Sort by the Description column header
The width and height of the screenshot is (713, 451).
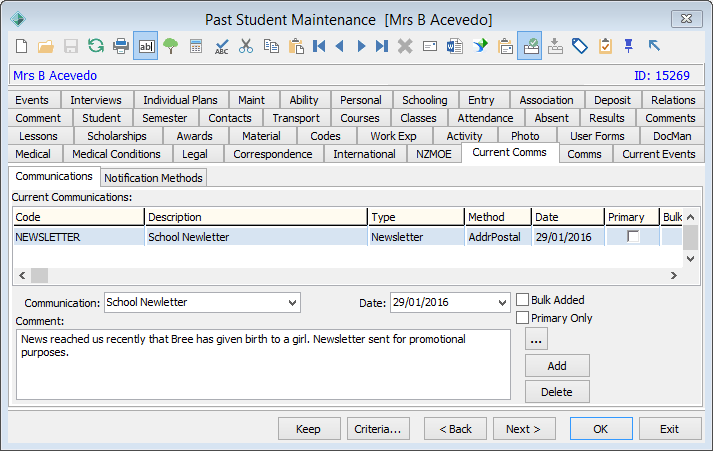pyautogui.click(x=256, y=217)
